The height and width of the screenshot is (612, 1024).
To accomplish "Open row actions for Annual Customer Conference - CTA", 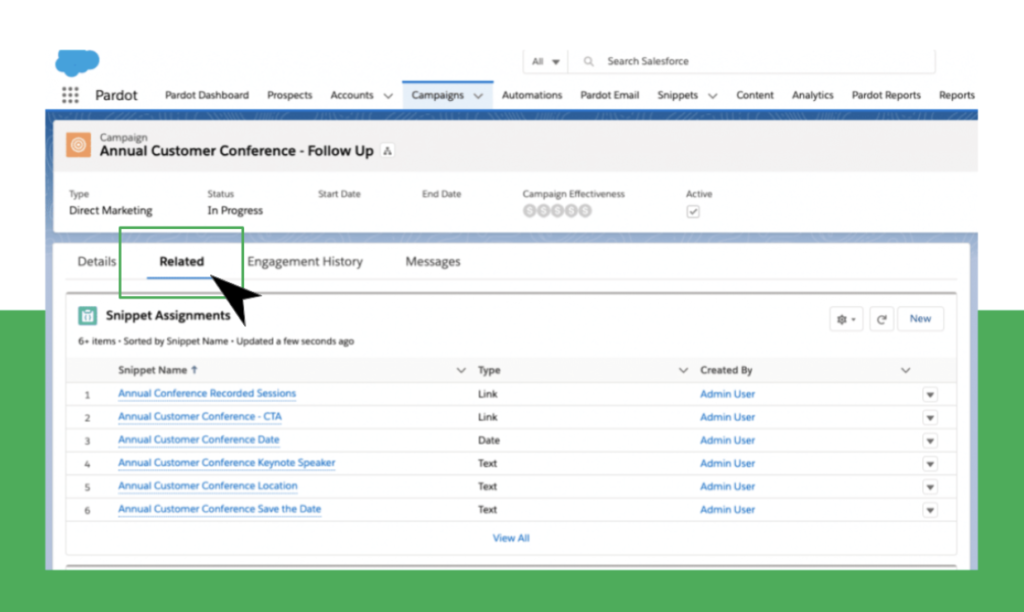I will [930, 417].
